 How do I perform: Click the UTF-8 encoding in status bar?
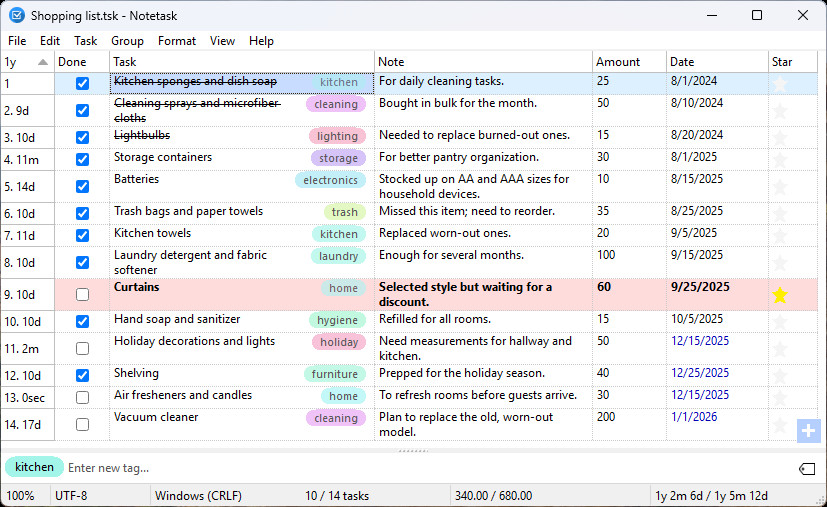coord(71,496)
